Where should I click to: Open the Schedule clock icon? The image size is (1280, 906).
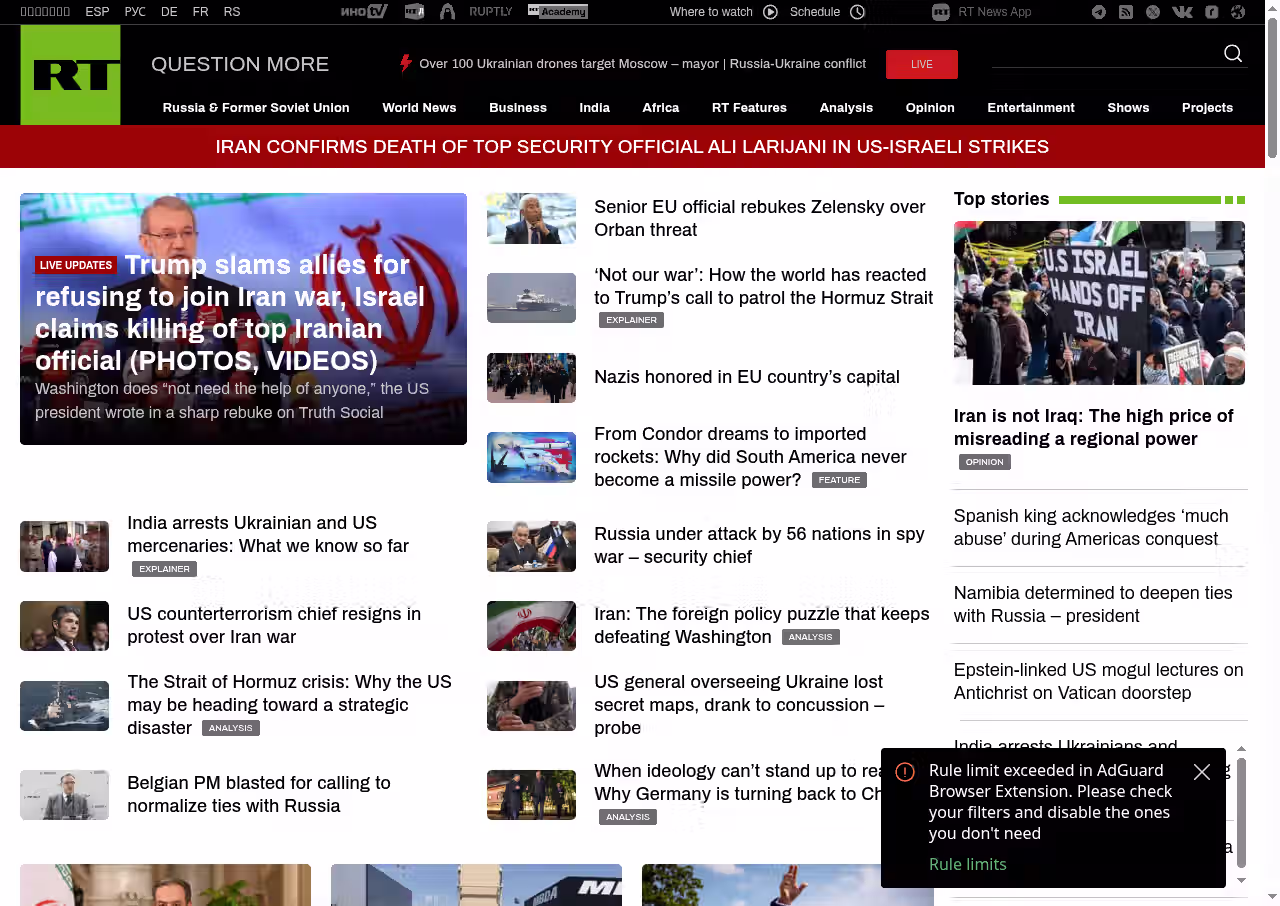coord(857,12)
